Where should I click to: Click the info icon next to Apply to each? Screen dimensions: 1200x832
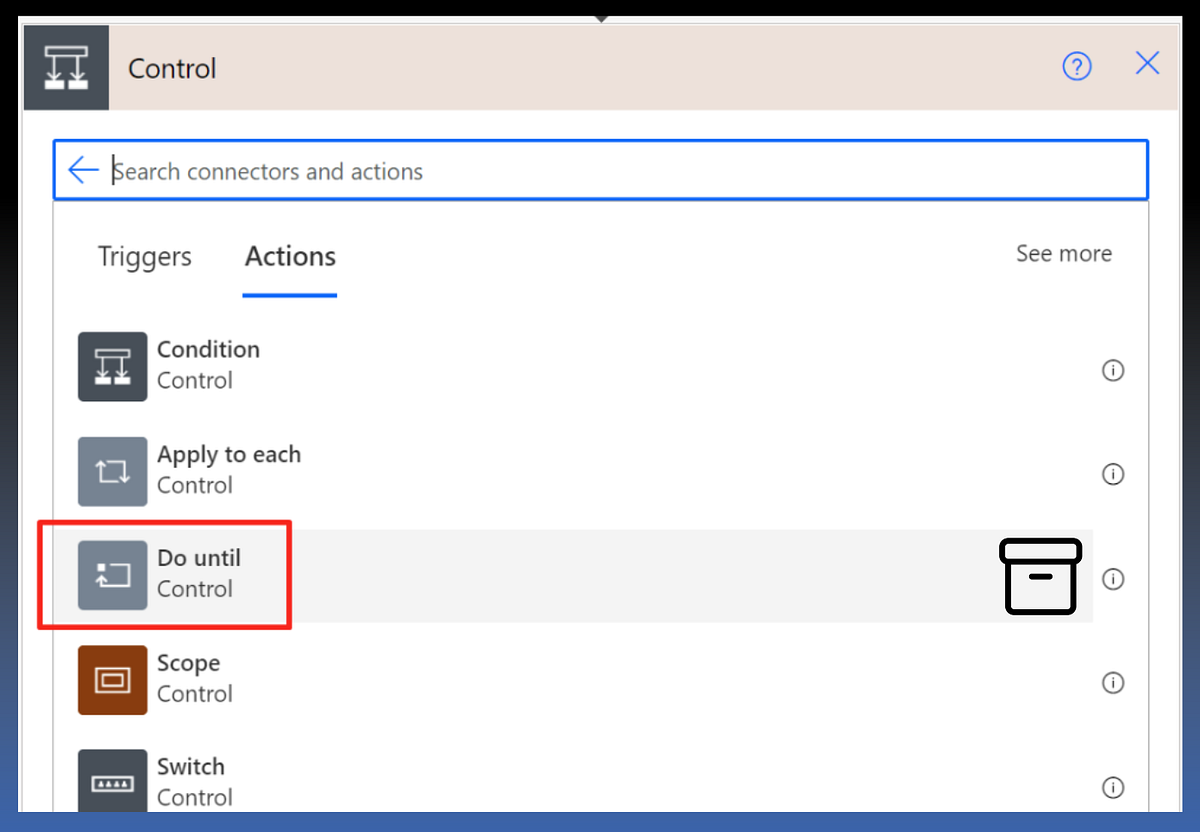coord(1113,474)
